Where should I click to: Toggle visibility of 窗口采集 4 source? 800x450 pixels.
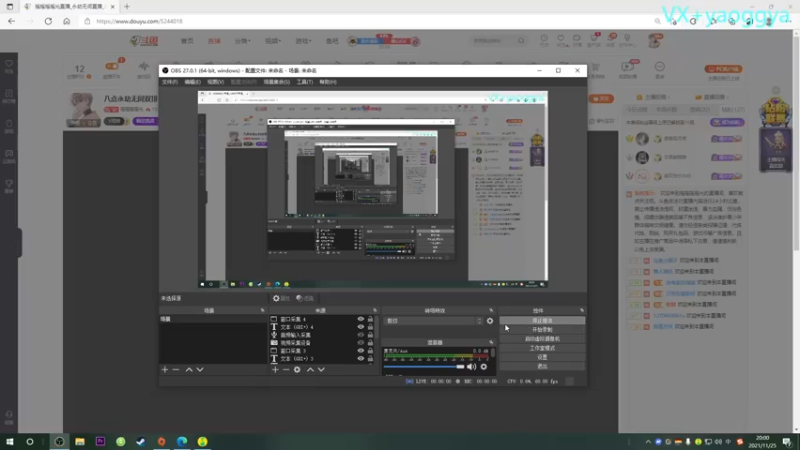coord(361,319)
